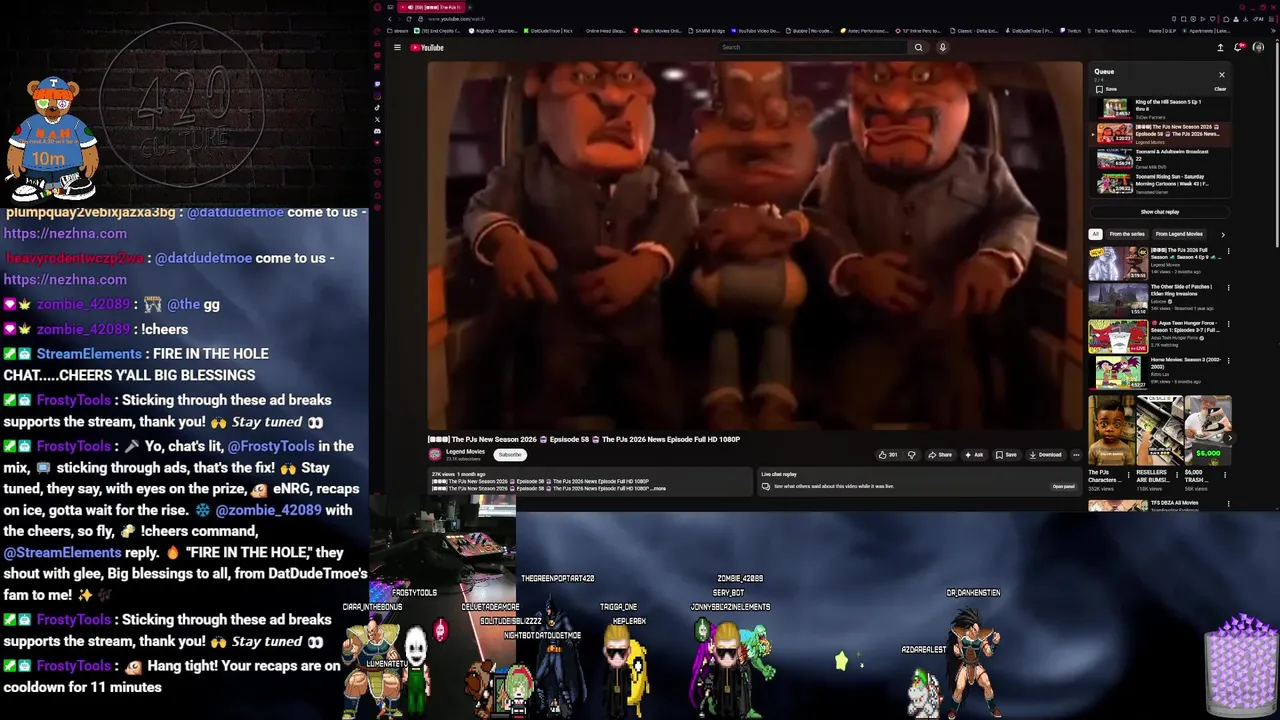
Task: Expand the description with ...more
Action: coord(658,488)
